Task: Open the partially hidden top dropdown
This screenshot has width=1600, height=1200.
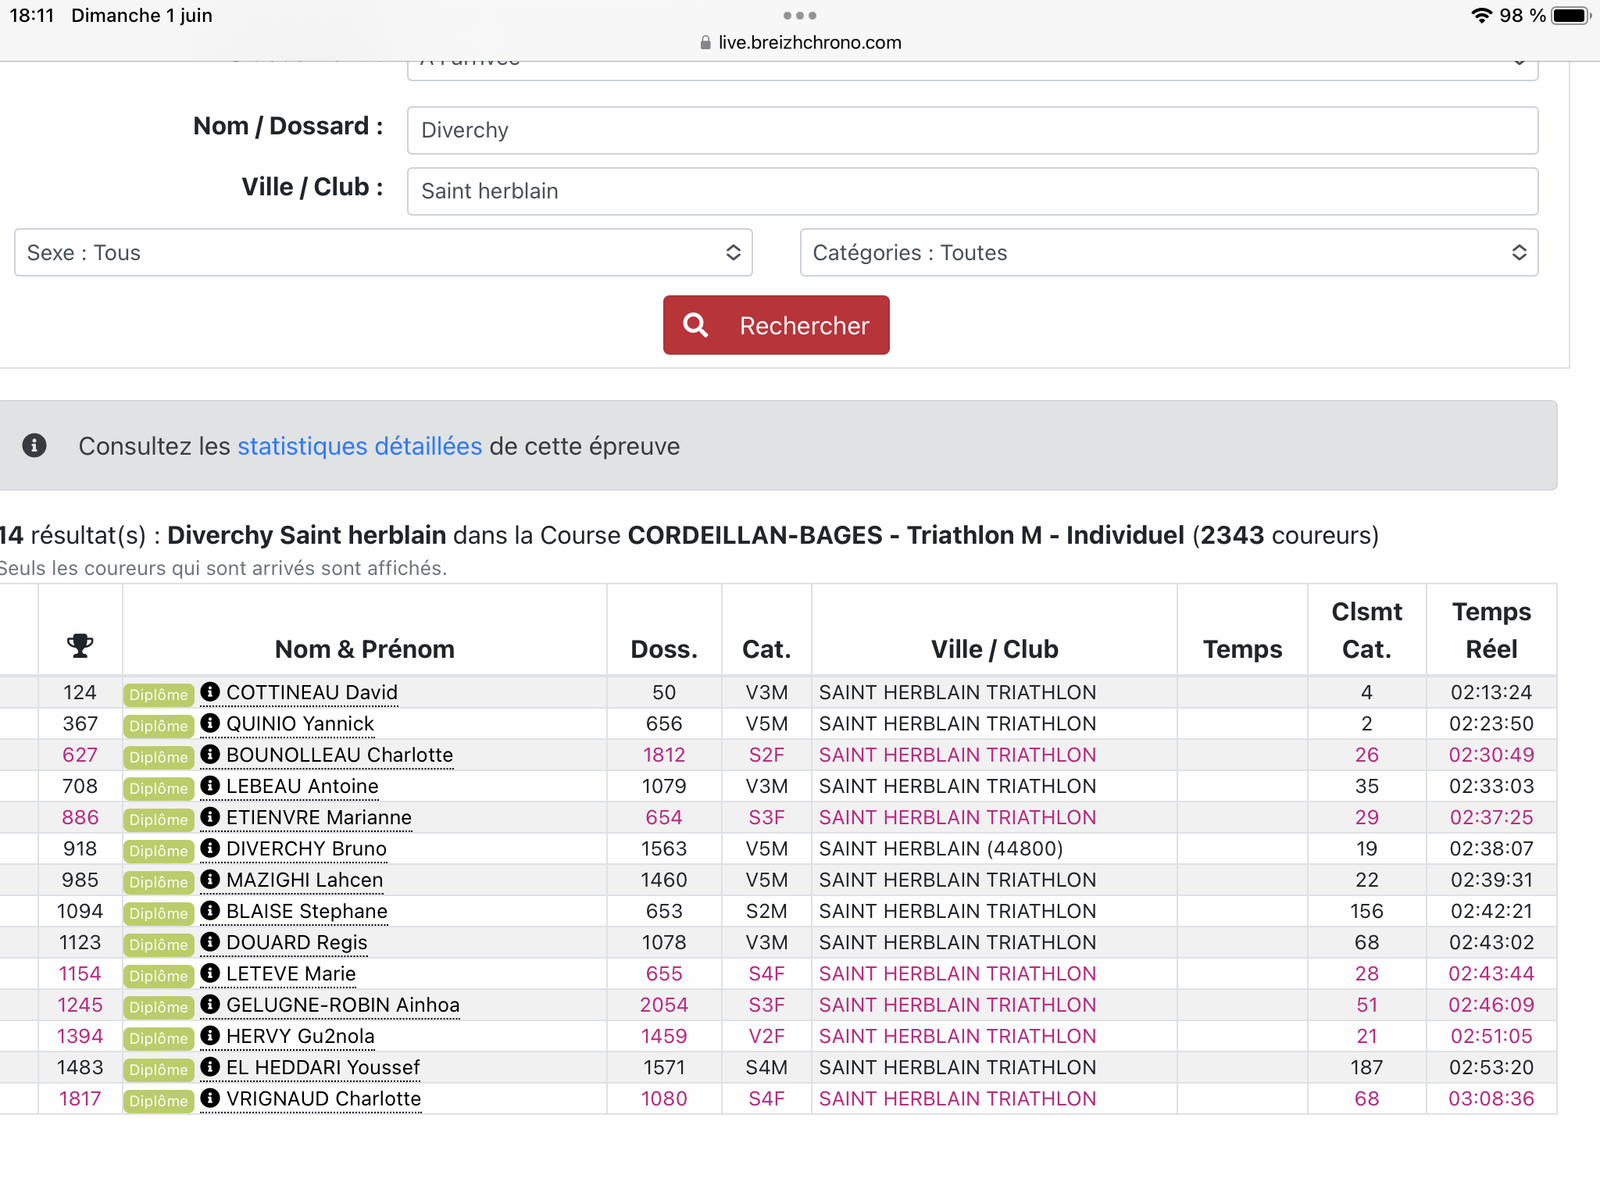Action: (971, 68)
